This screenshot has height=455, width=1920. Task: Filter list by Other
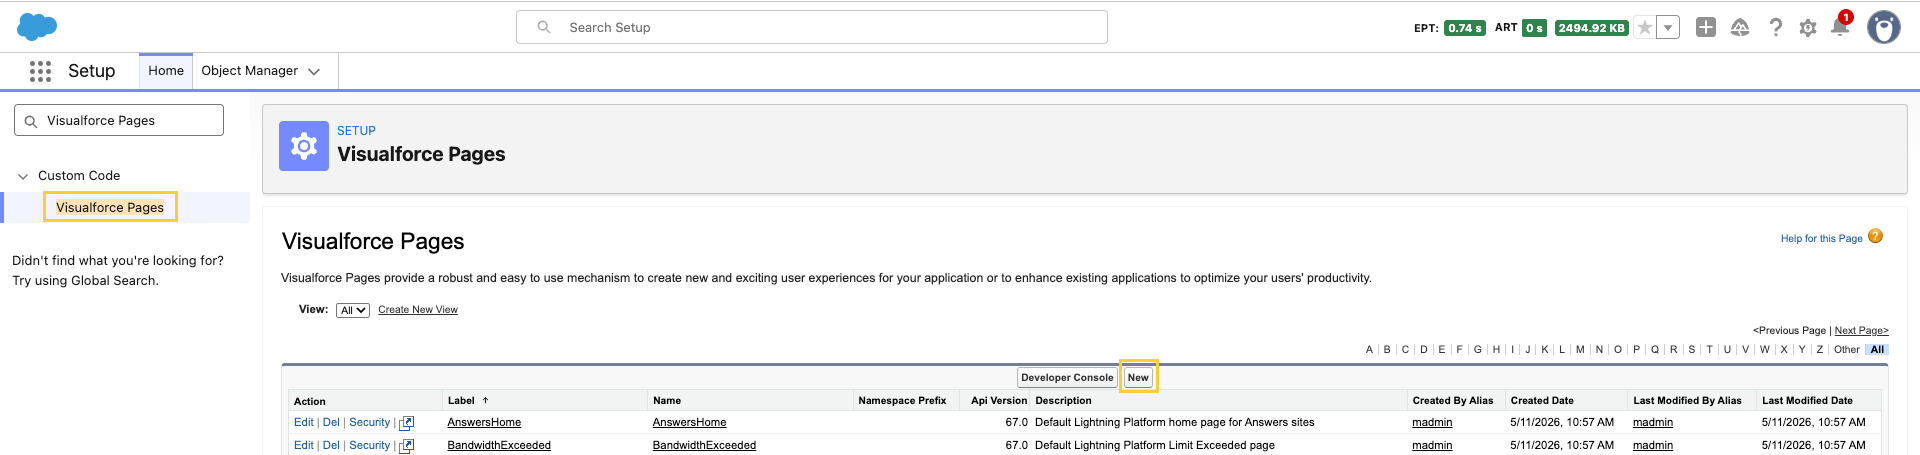coord(1847,349)
